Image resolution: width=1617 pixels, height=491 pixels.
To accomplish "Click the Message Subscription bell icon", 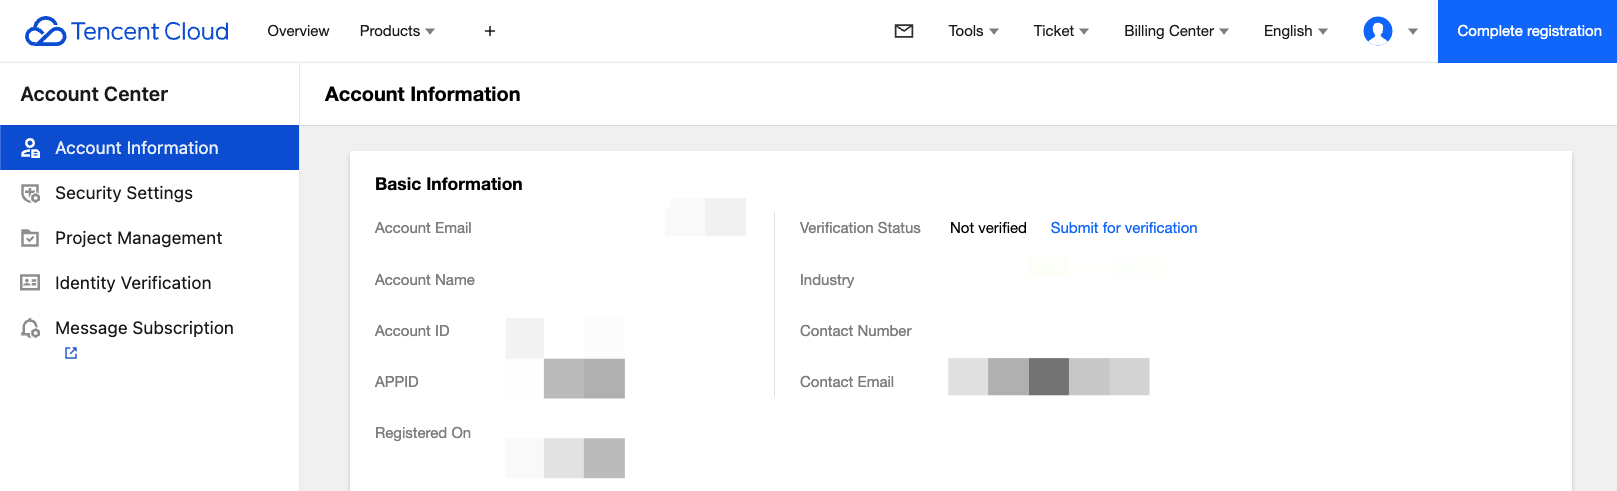I will 31,328.
